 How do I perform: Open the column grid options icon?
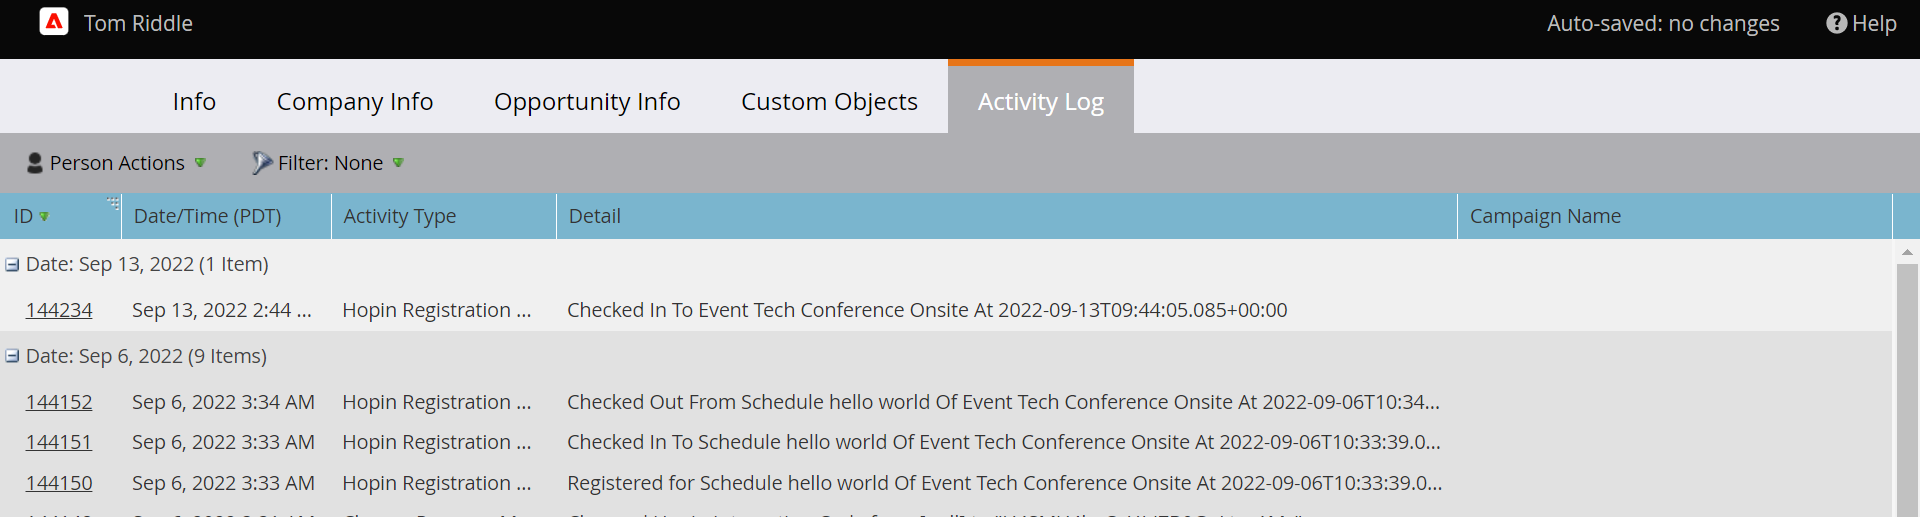pyautogui.click(x=113, y=202)
